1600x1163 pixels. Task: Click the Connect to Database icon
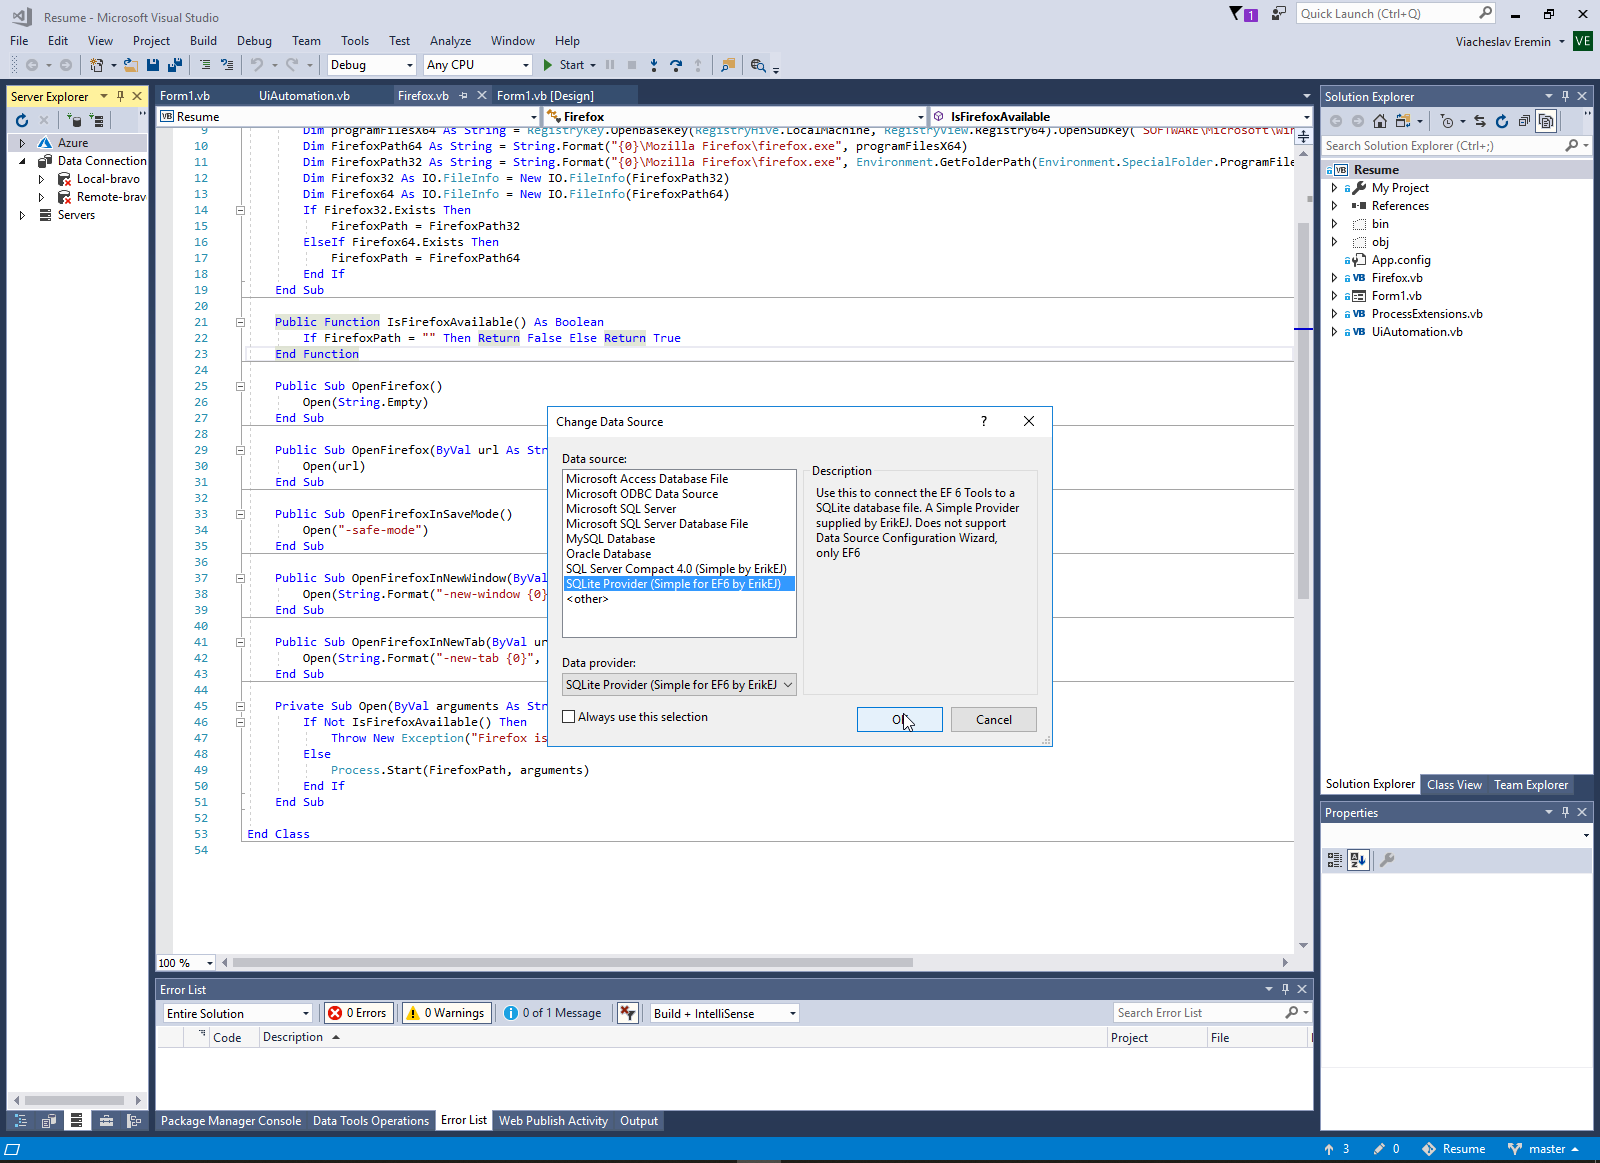75,121
